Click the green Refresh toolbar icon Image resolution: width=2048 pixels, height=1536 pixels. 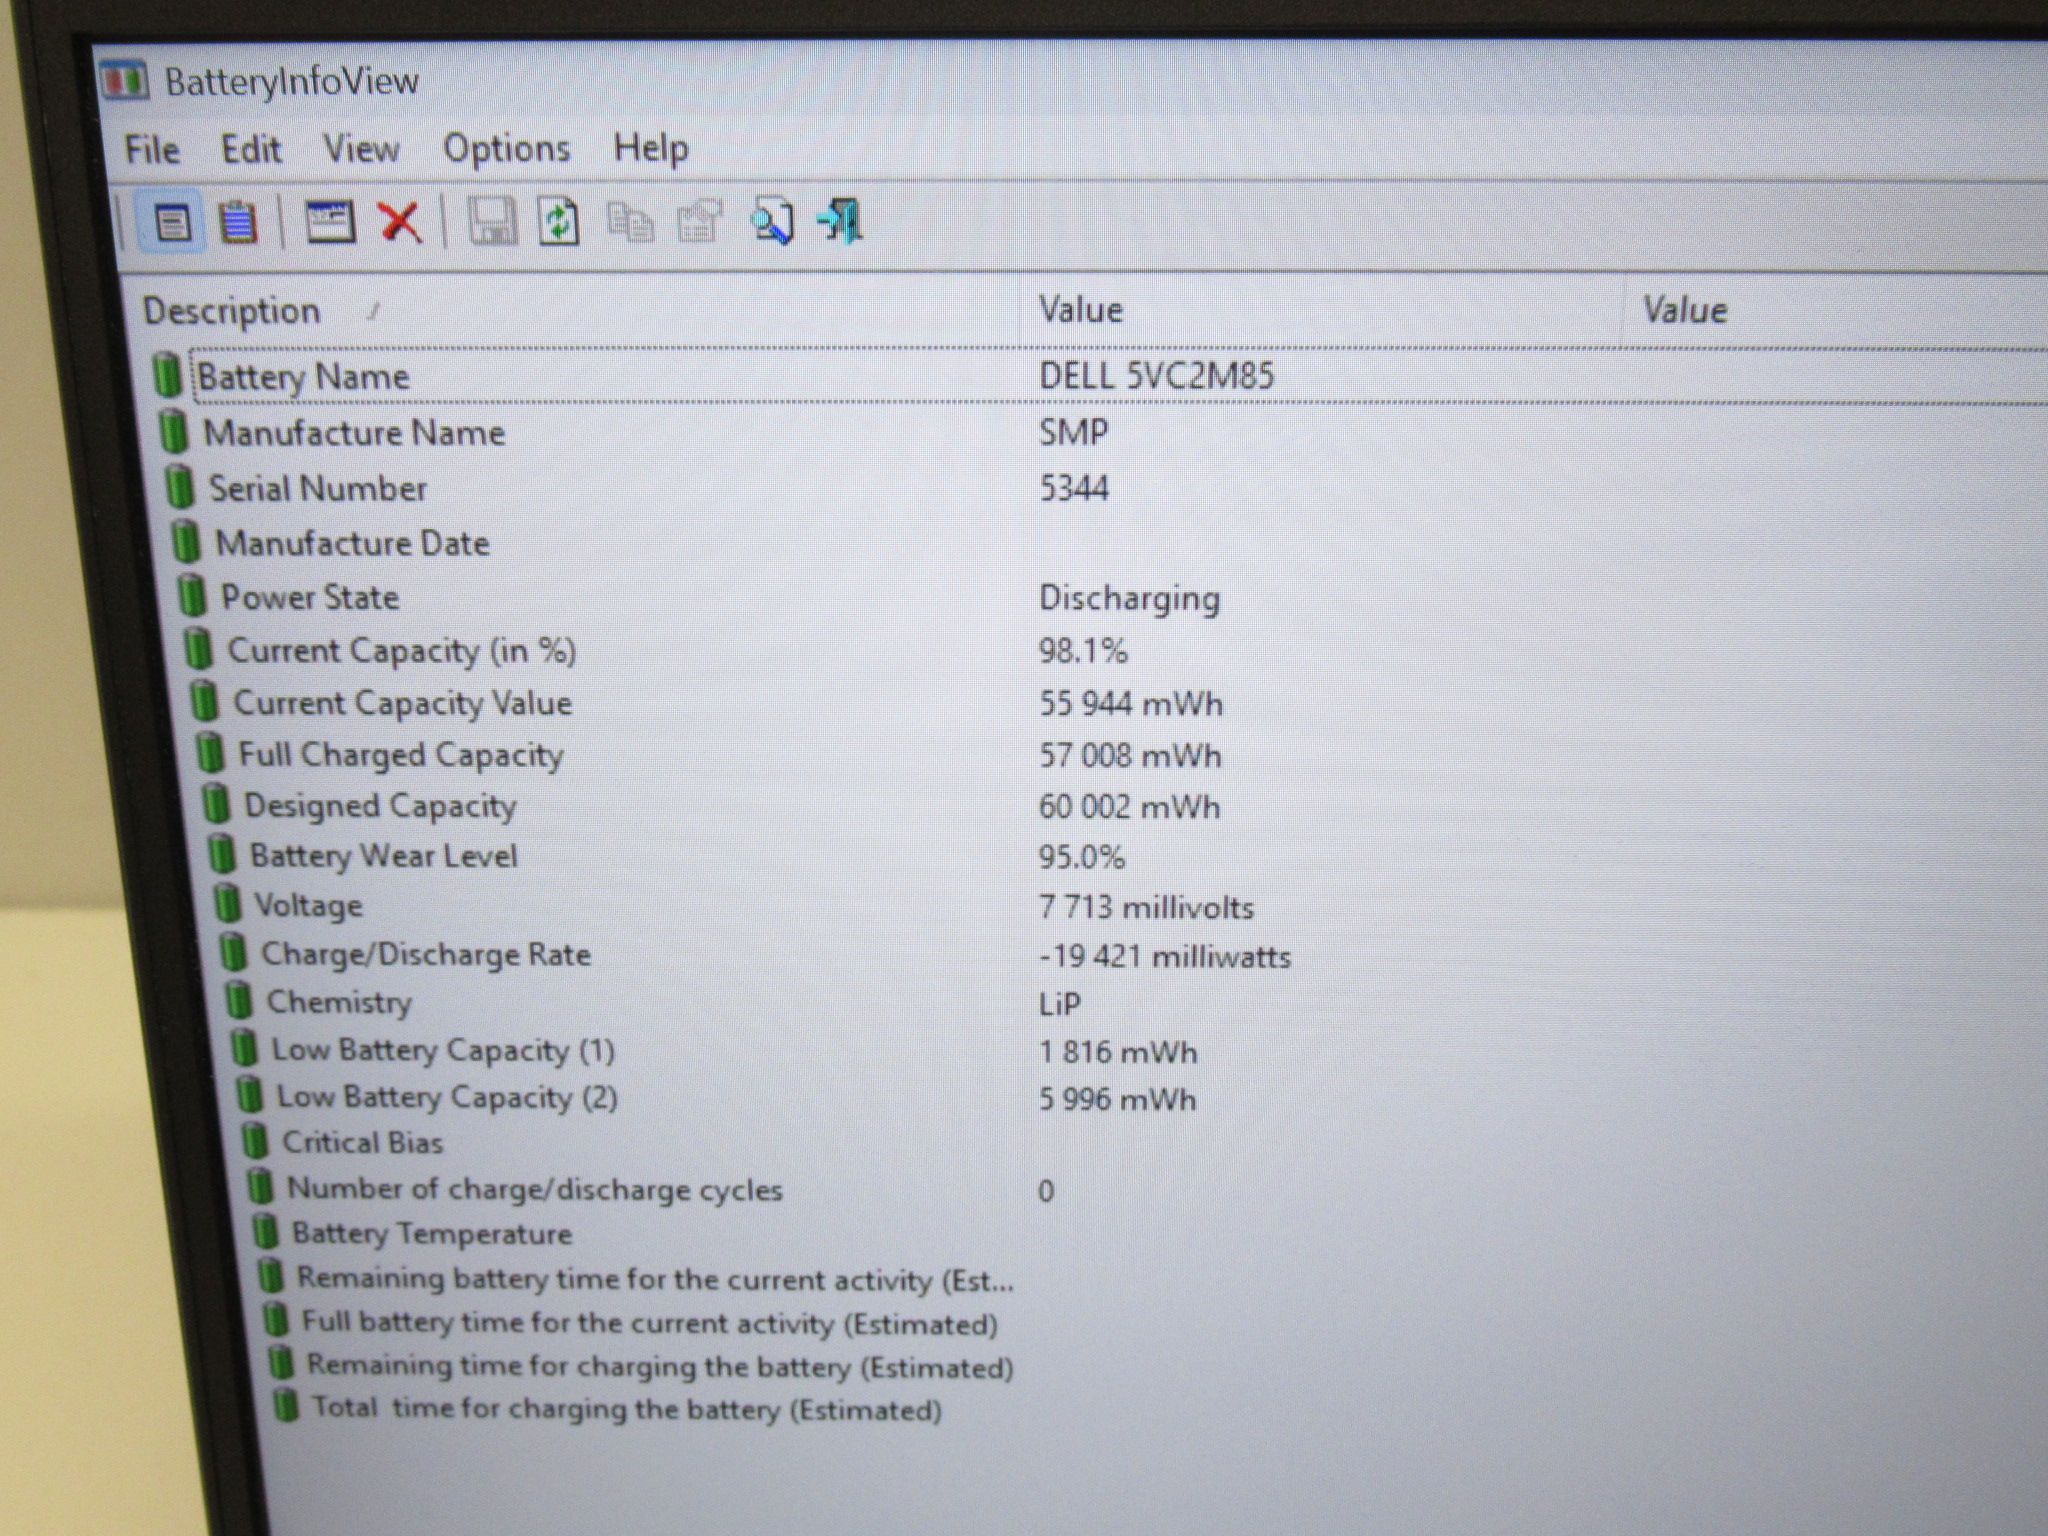(x=559, y=221)
